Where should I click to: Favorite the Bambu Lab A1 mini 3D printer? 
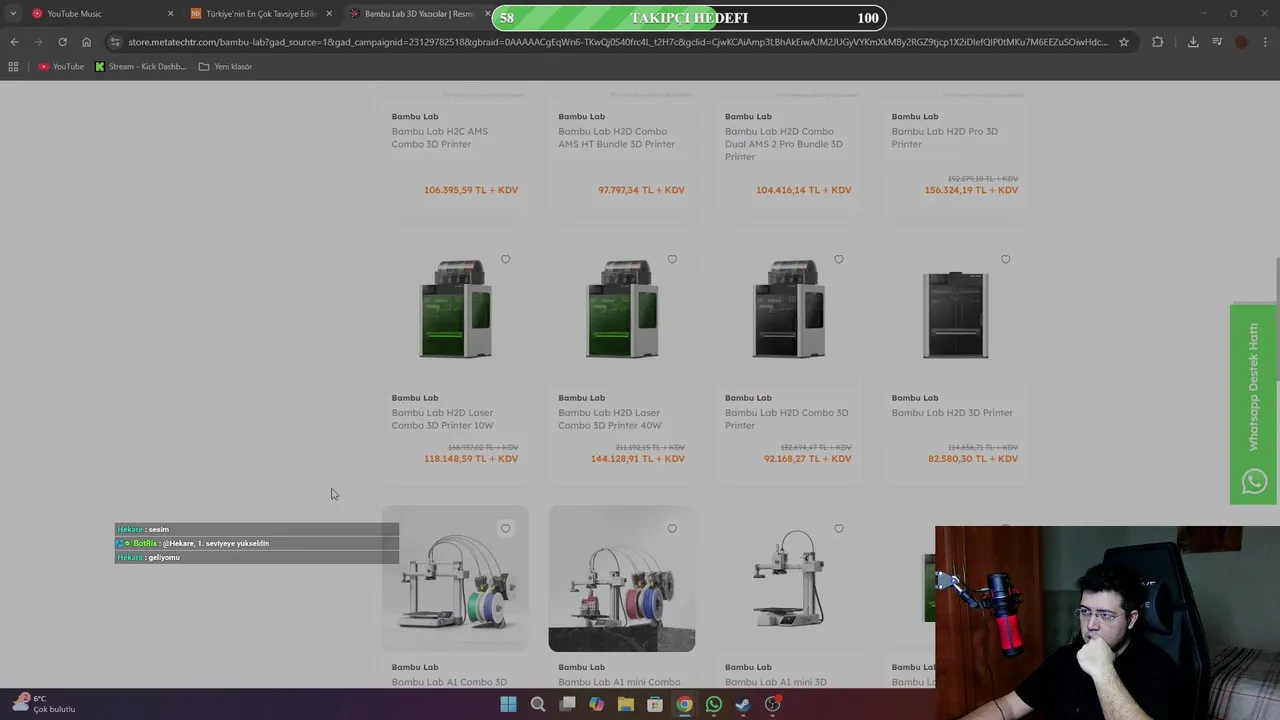(x=839, y=528)
